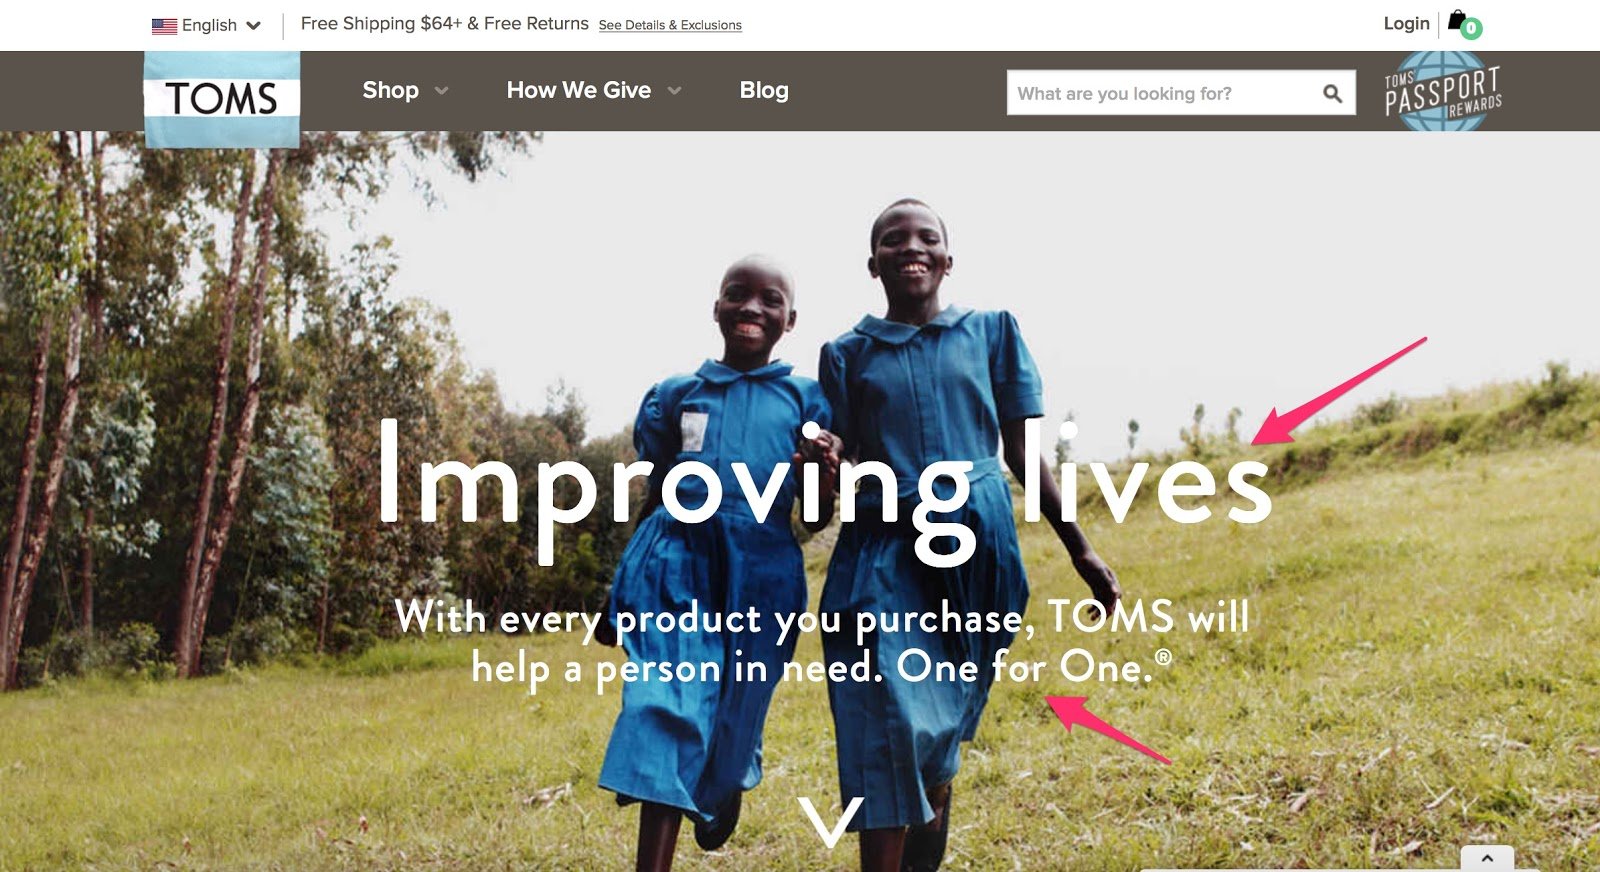1600x872 pixels.
Task: Open the shopping bag cart icon
Action: [1458, 21]
